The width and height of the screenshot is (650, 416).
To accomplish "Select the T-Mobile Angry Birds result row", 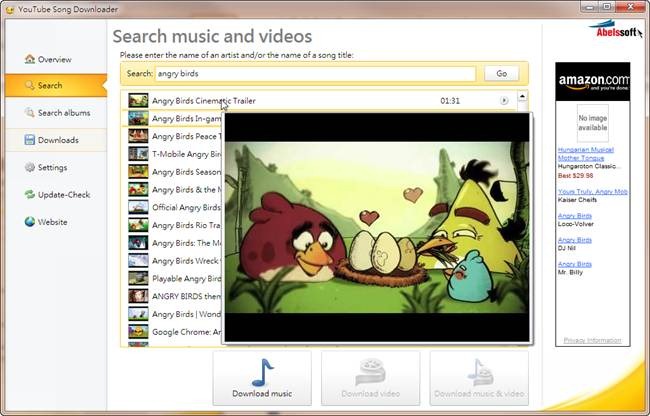I will (172, 154).
